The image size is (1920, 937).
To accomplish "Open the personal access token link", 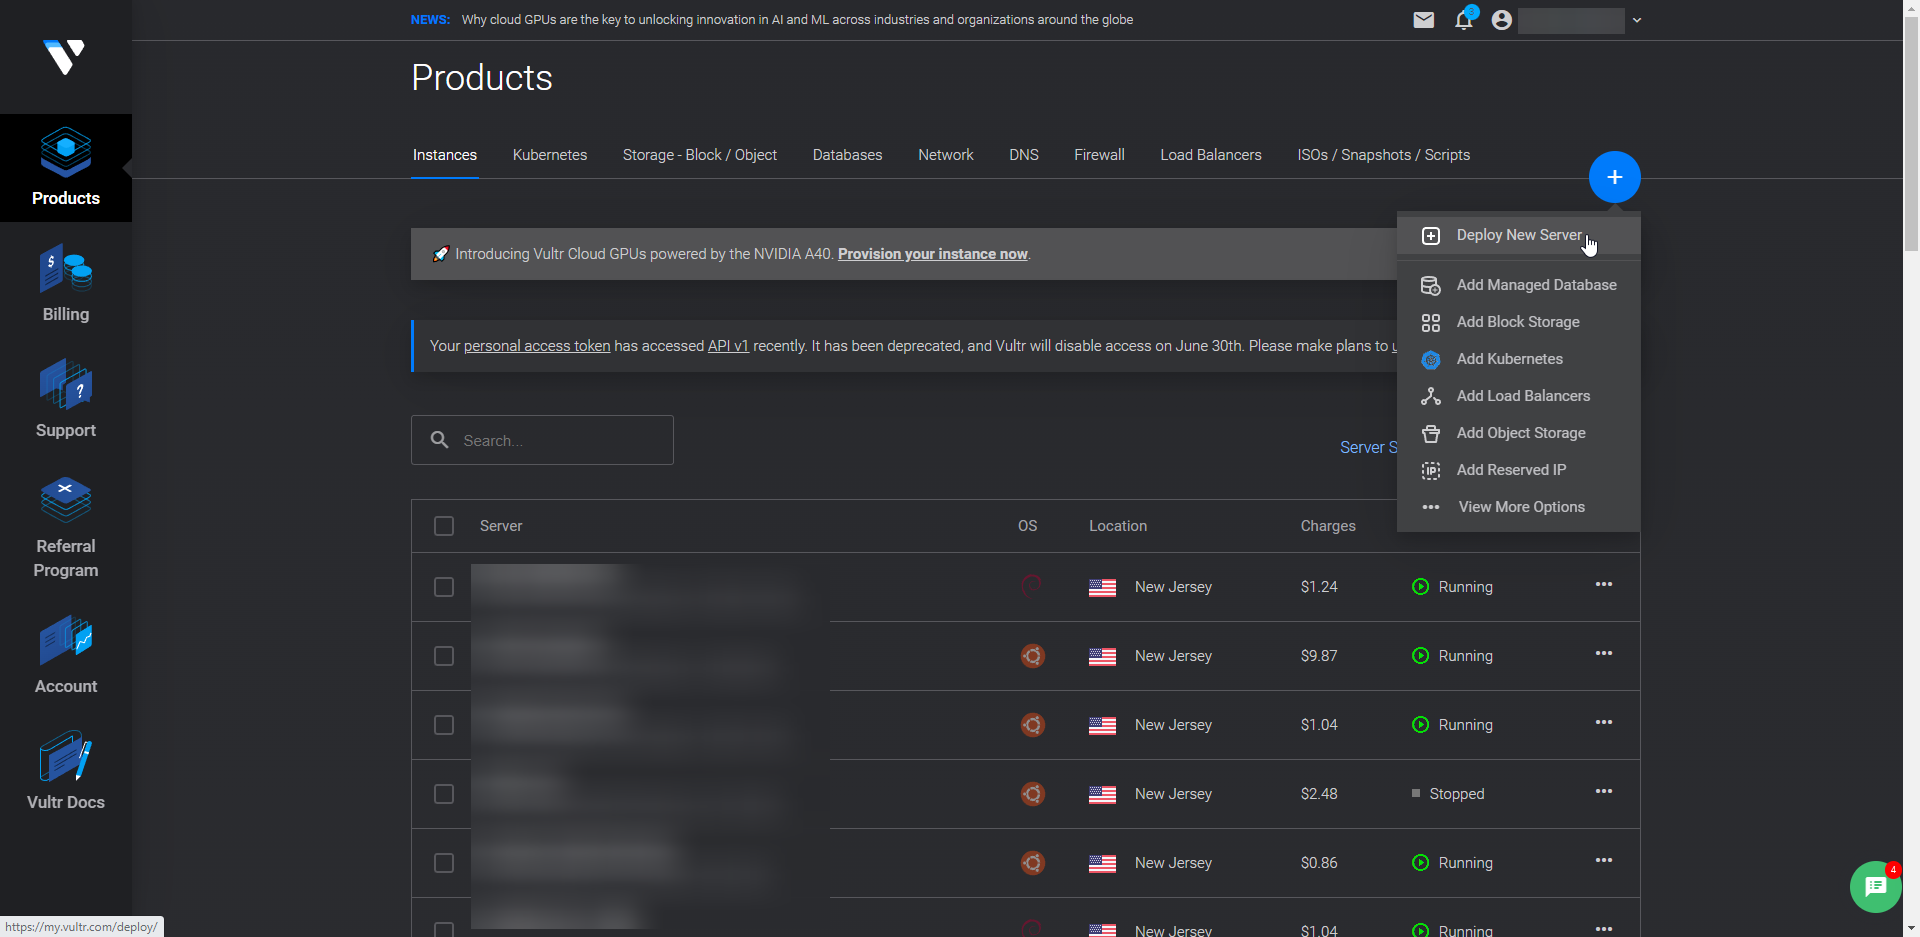I will (x=536, y=346).
